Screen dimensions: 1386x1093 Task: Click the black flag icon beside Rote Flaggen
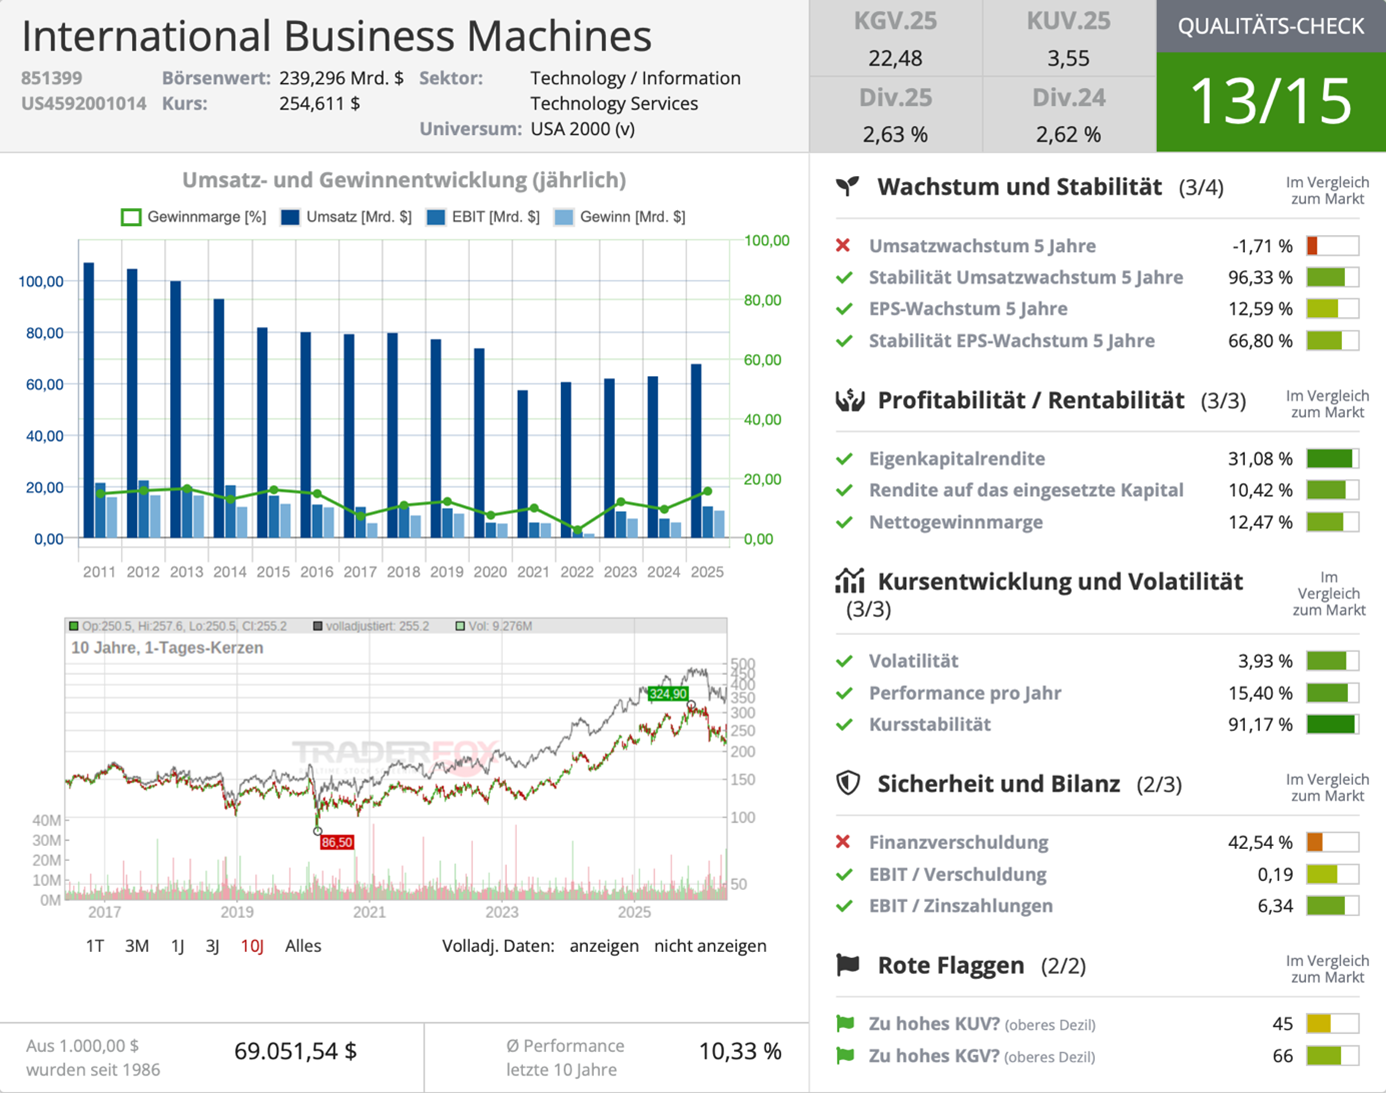(x=848, y=964)
